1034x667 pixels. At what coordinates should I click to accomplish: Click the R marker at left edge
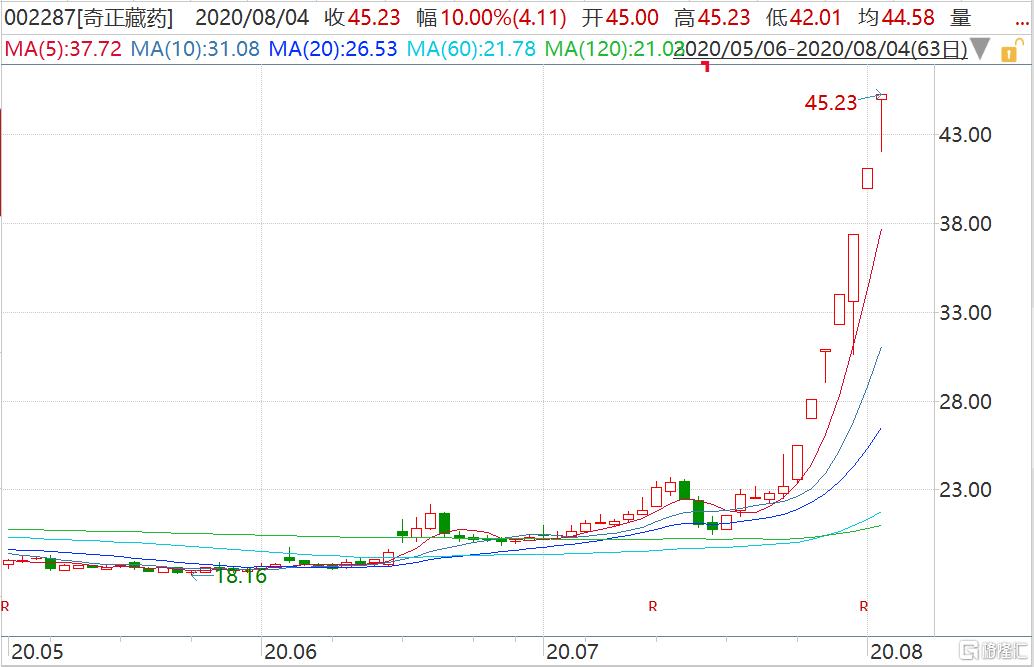[5, 606]
